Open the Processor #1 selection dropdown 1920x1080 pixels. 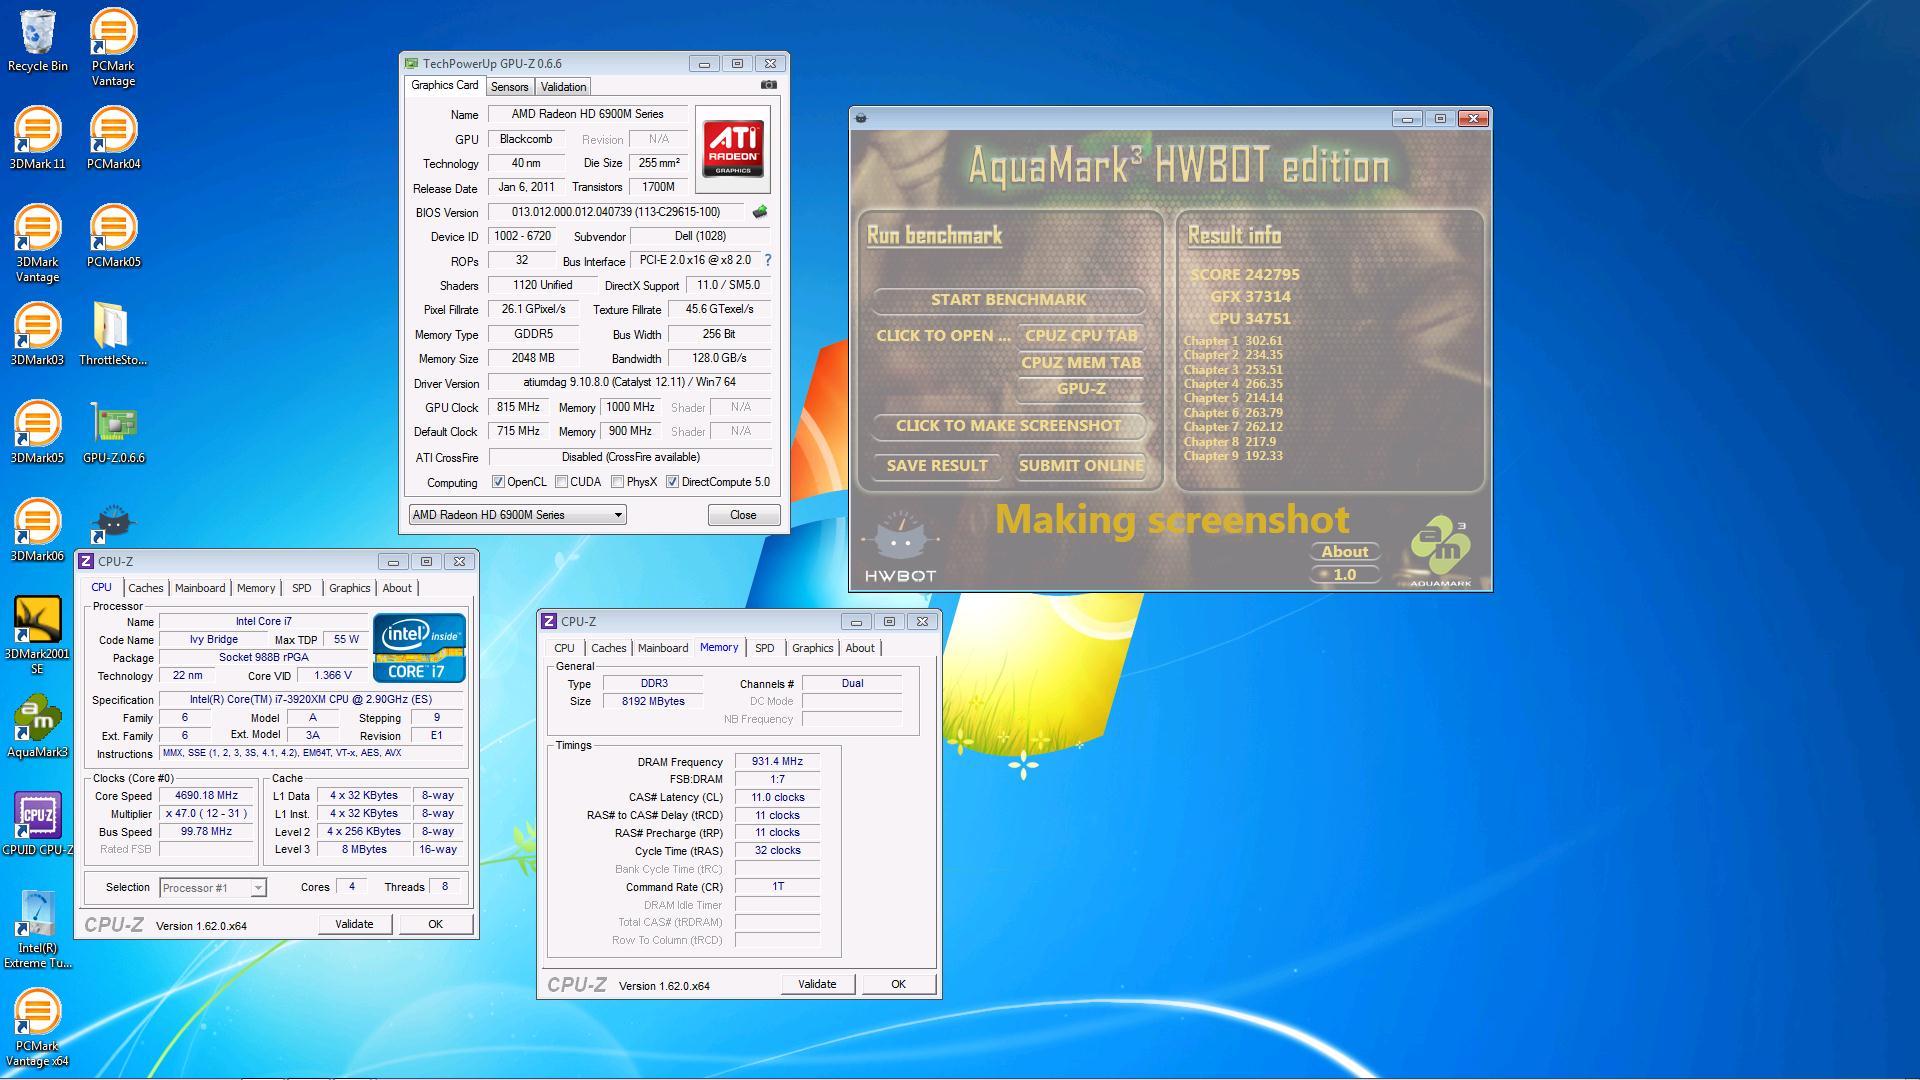pos(212,888)
